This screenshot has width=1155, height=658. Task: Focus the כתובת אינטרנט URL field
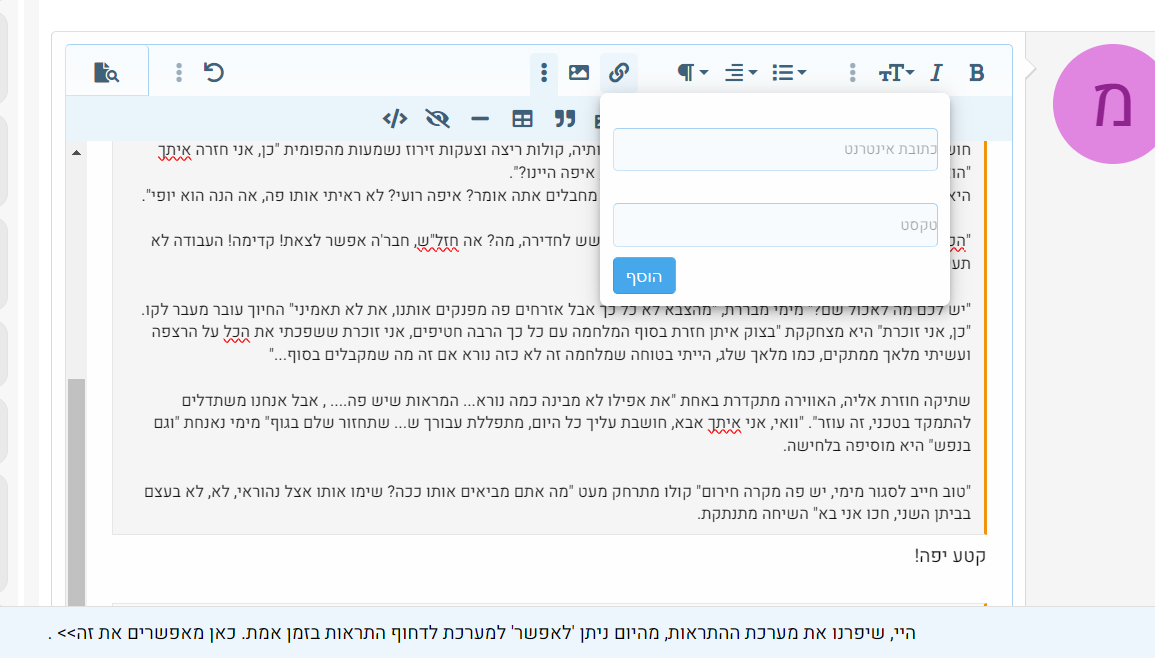[775, 150]
